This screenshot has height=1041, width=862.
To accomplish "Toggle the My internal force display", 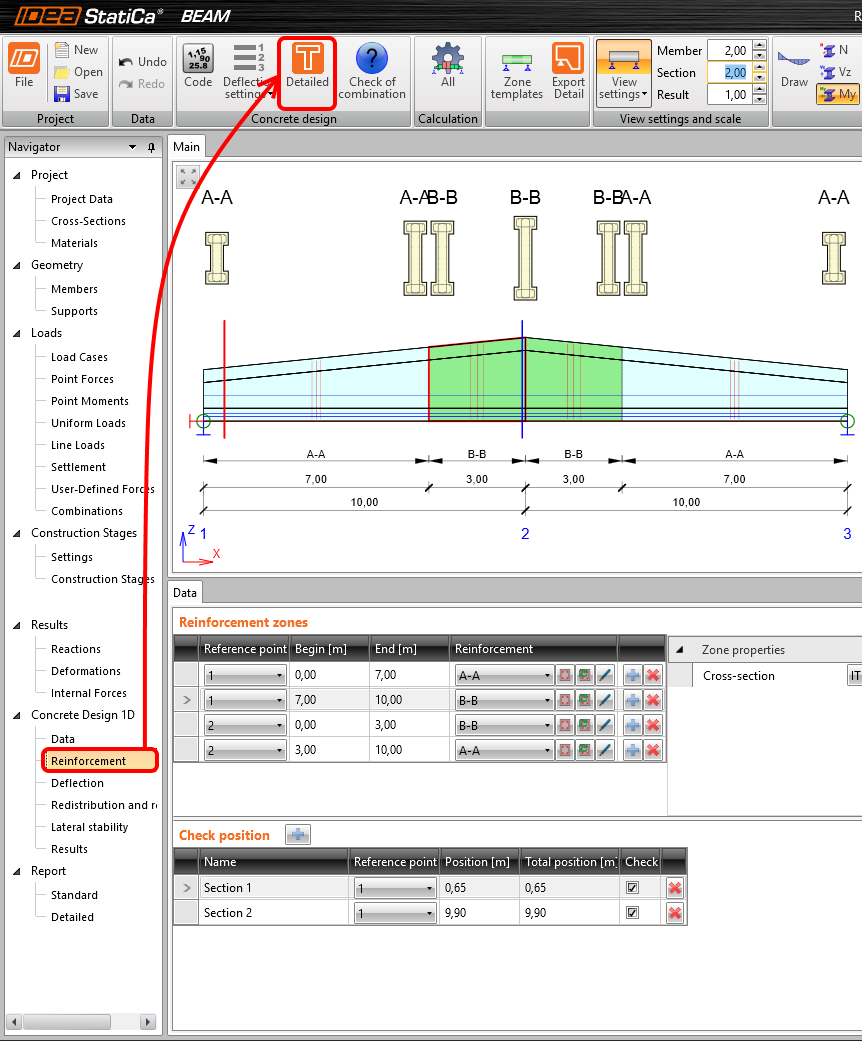I will pos(838,94).
